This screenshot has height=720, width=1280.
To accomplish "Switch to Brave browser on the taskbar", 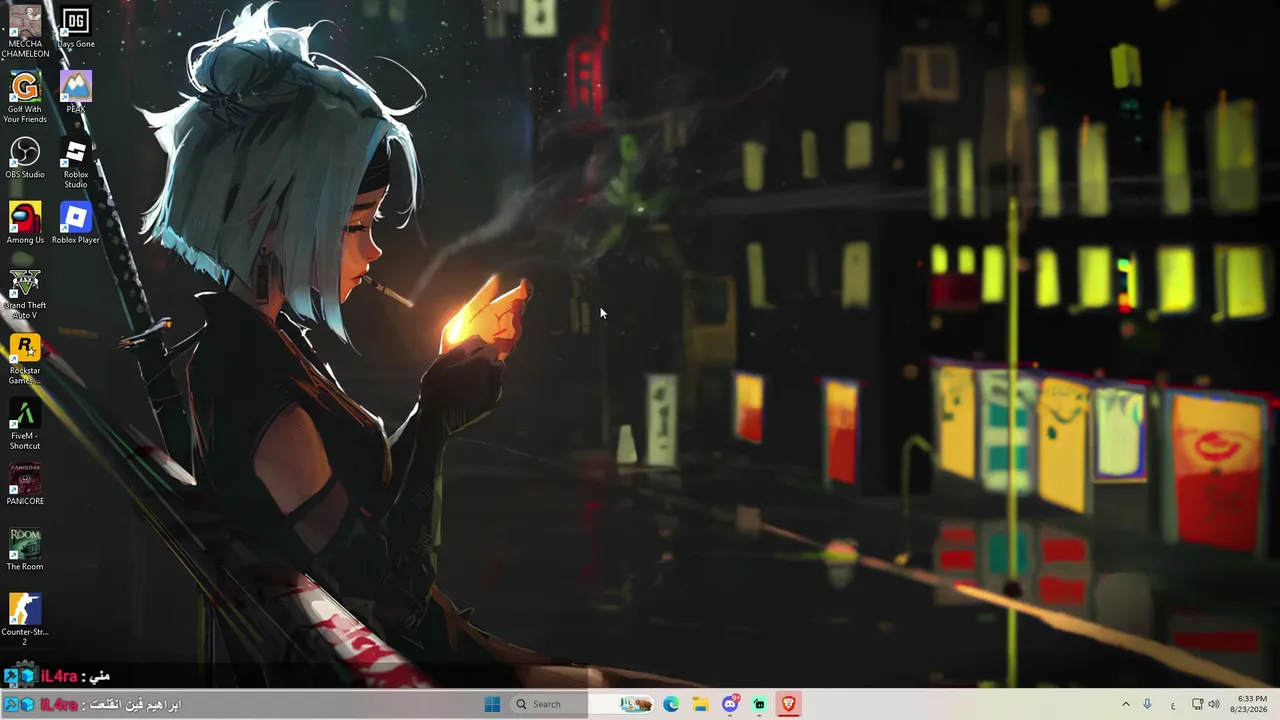I will 789,704.
